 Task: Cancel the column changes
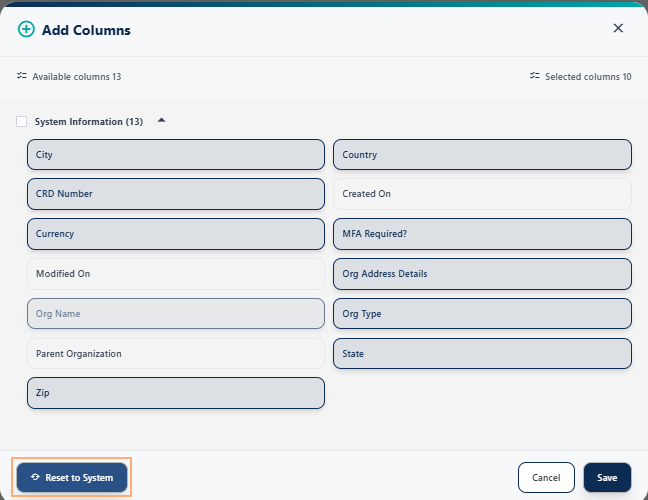(x=546, y=478)
